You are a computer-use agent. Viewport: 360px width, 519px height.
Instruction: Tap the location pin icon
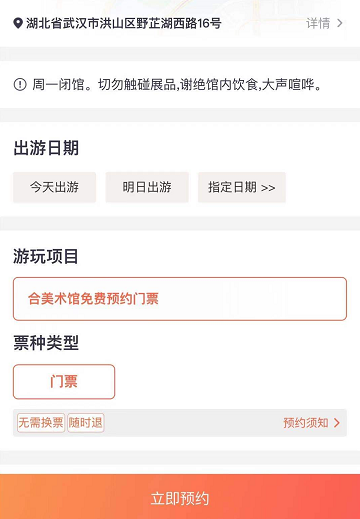point(18,24)
